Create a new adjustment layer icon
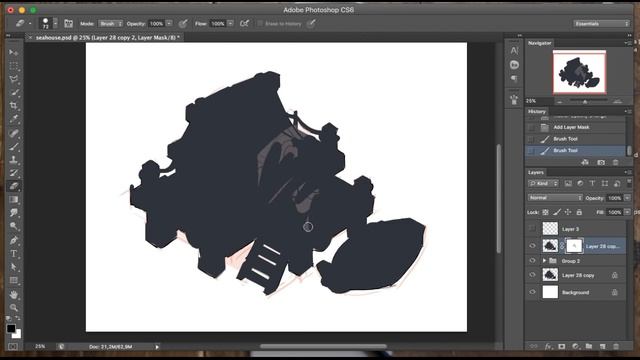This screenshot has height=360, width=640. tap(576, 346)
